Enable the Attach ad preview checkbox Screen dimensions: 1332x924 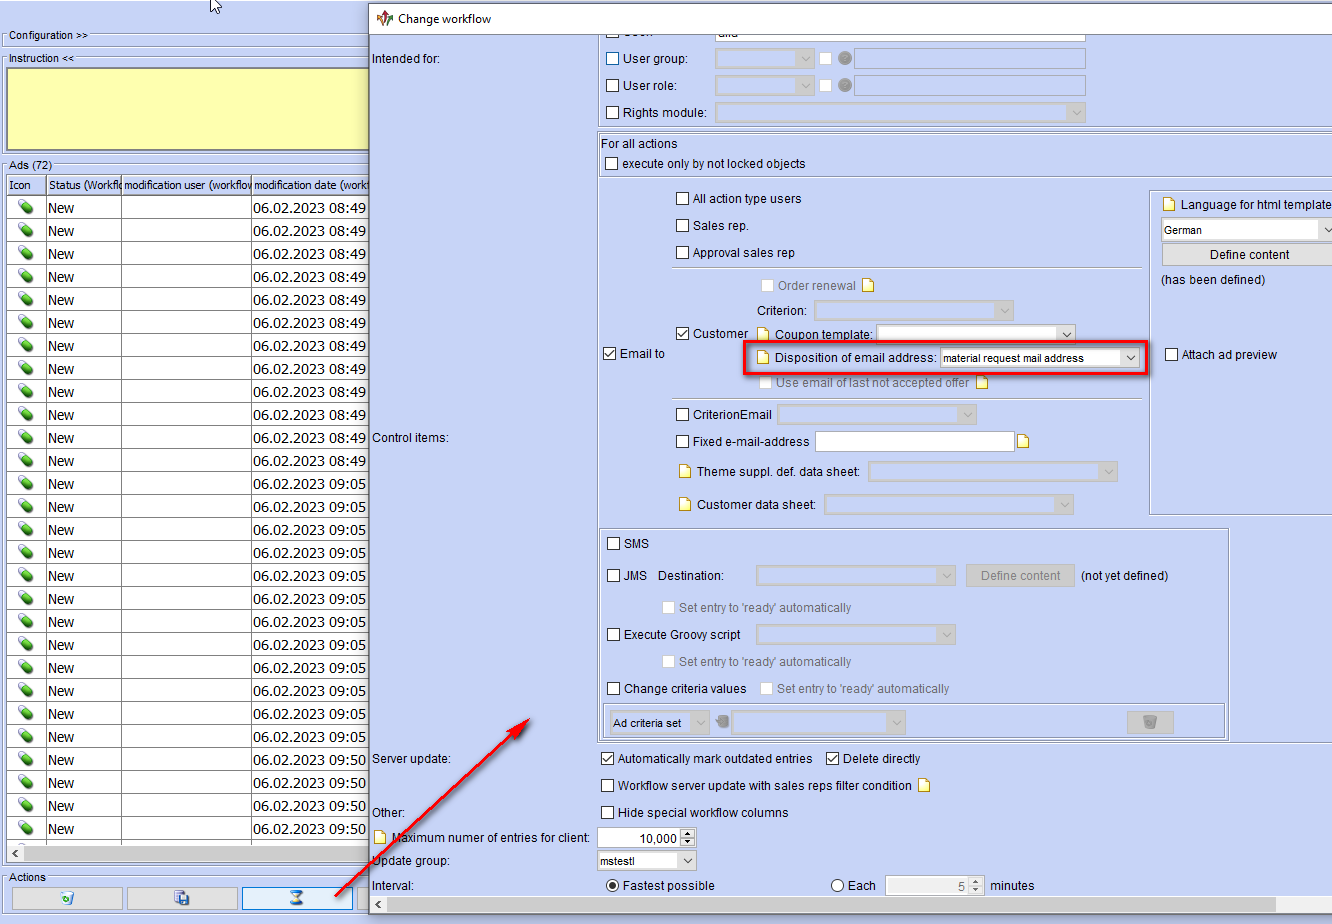[x=1172, y=355]
